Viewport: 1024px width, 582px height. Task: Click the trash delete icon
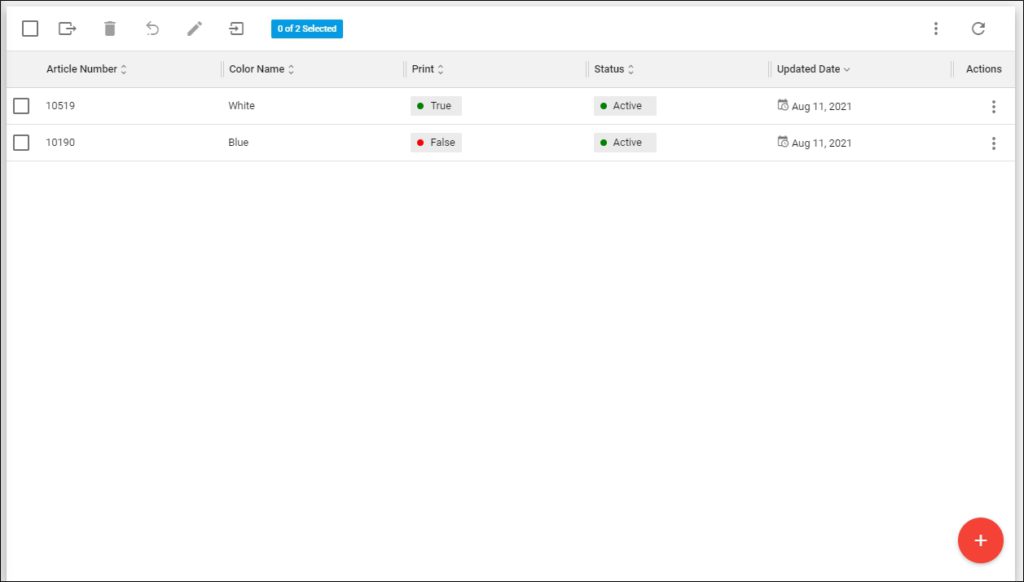(110, 29)
